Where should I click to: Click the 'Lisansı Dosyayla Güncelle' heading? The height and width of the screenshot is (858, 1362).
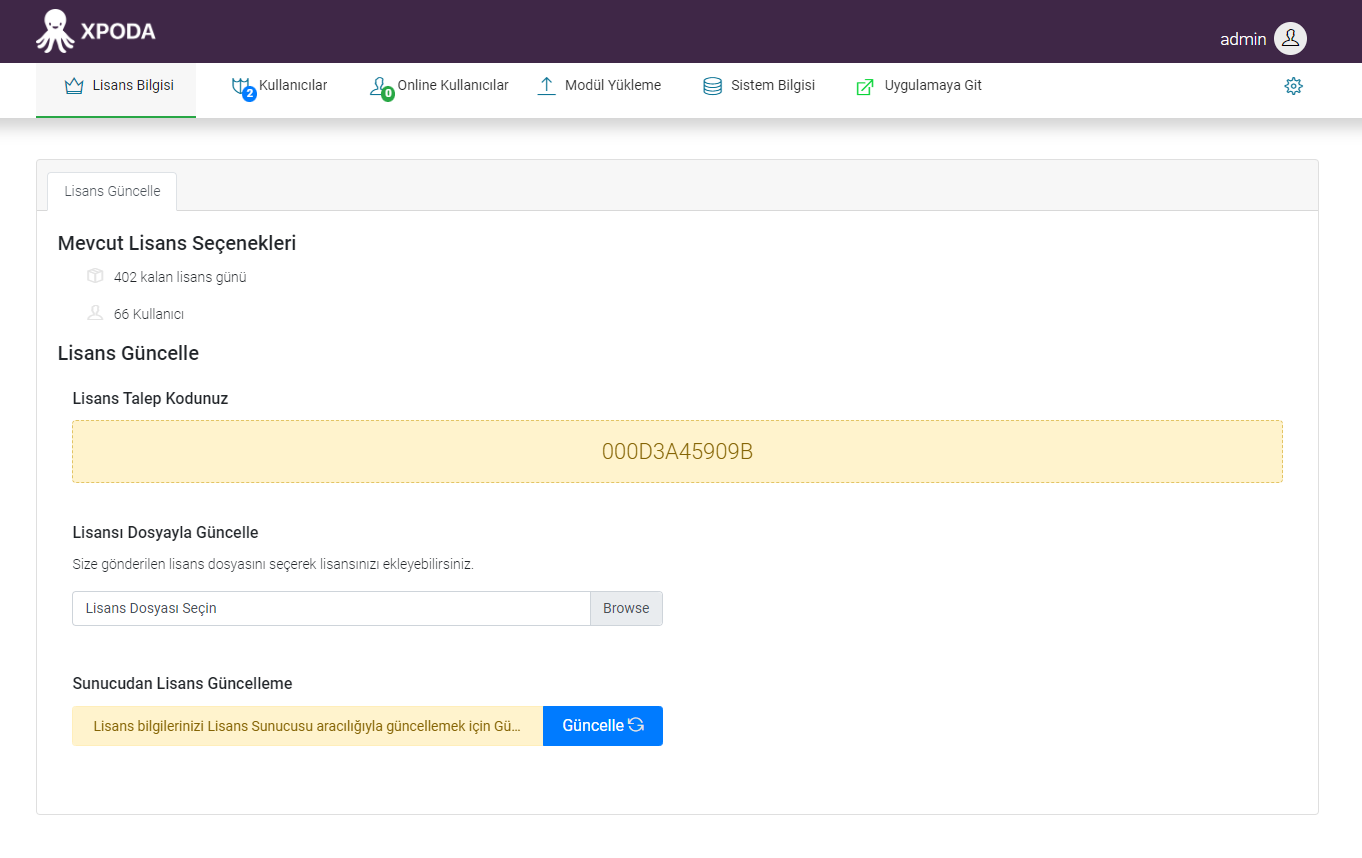[x=165, y=532]
